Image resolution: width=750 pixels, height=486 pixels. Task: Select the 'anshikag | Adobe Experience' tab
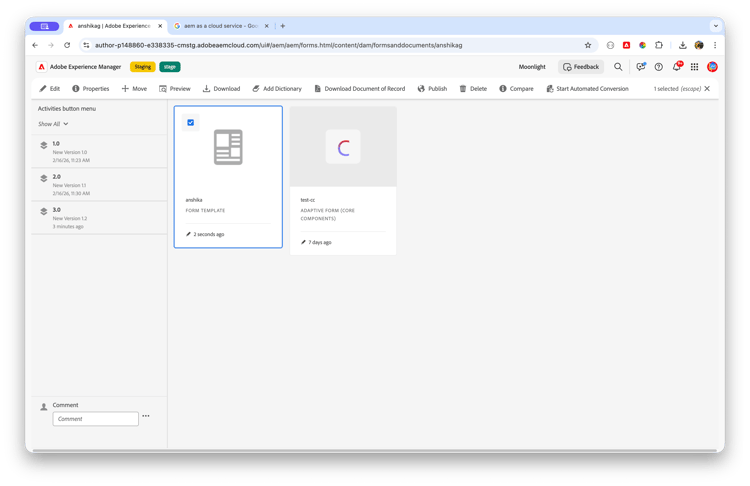pos(114,26)
